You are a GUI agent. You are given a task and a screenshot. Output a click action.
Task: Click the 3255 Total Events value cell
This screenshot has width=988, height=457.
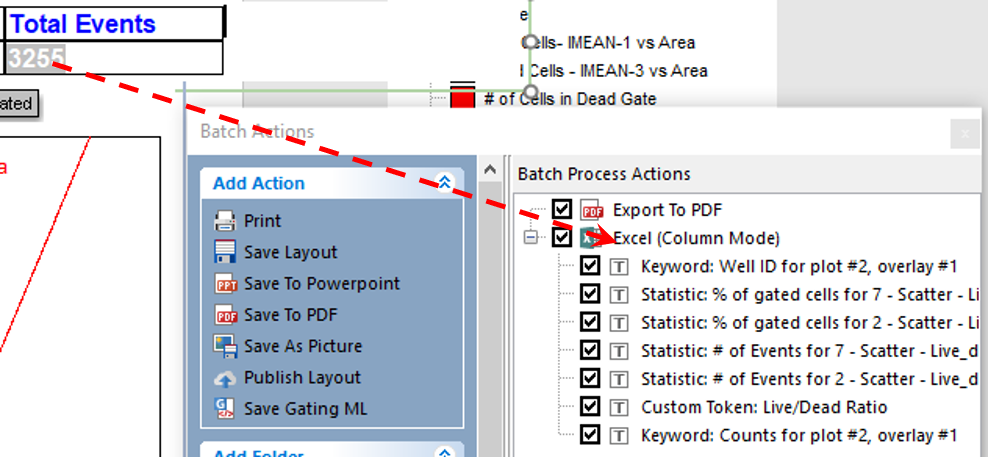[113, 58]
